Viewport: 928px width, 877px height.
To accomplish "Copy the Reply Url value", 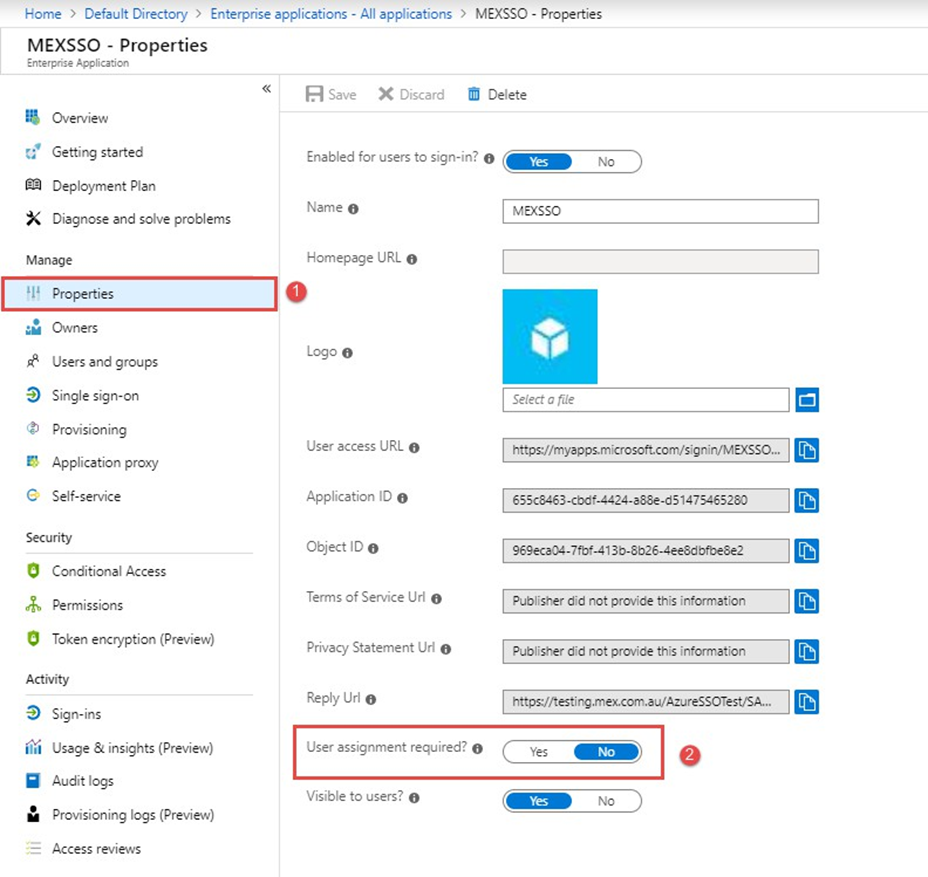I will click(807, 701).
